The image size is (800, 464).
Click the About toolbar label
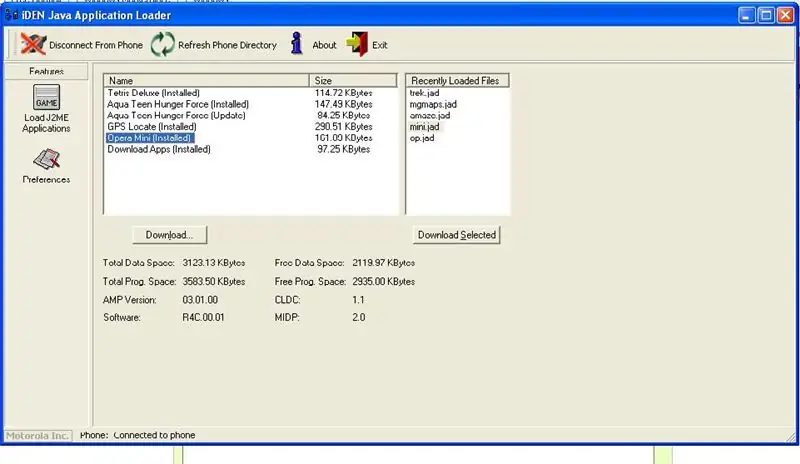pyautogui.click(x=324, y=45)
